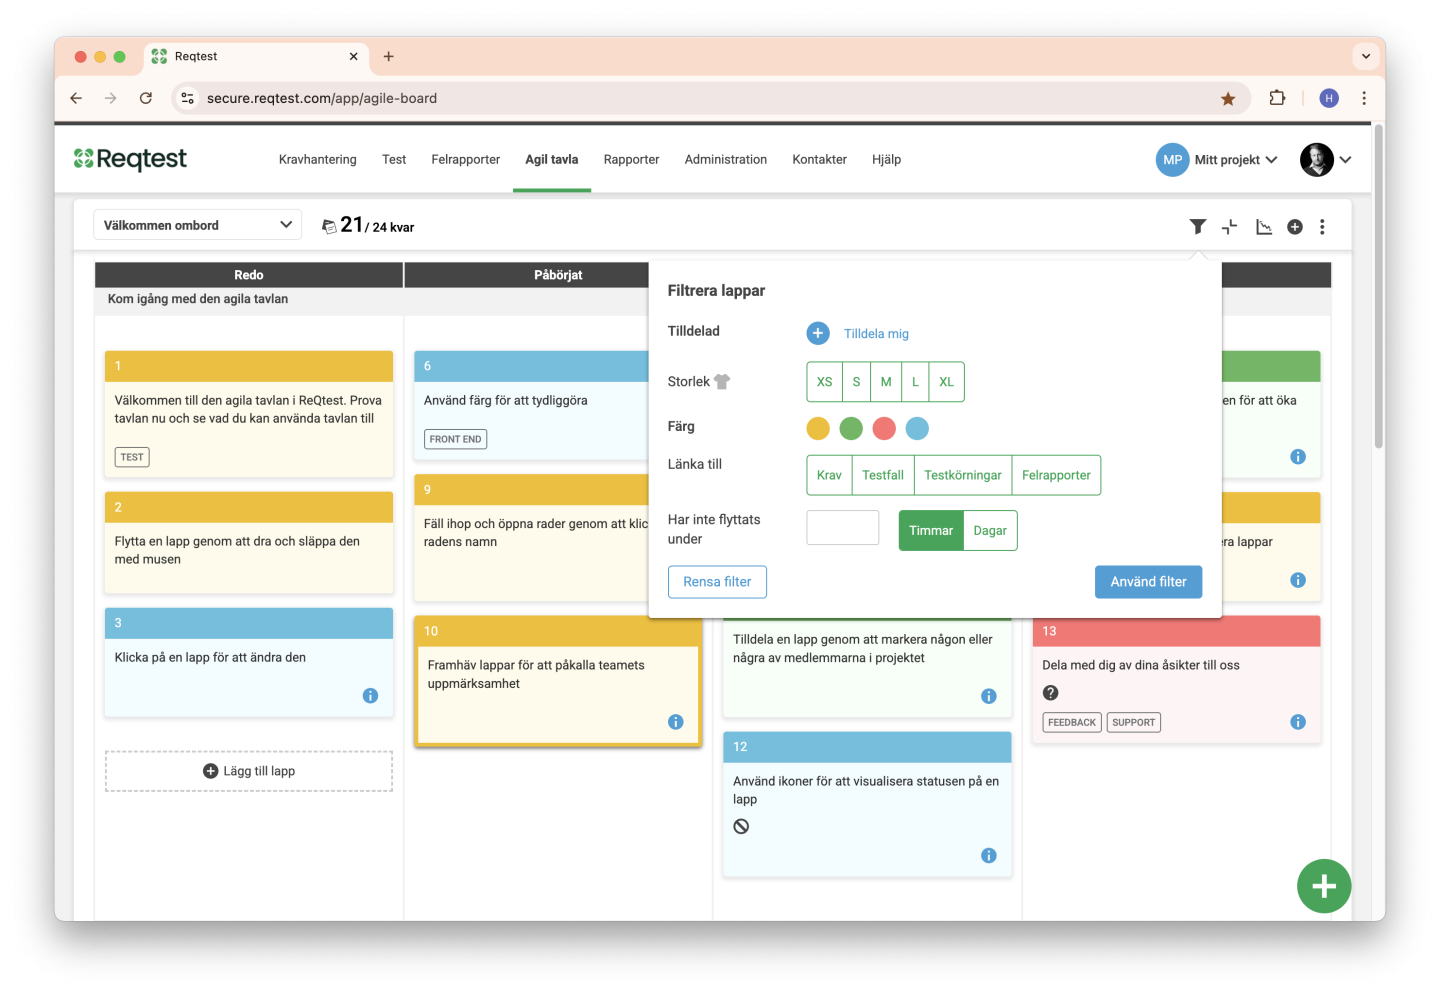Click info icon on card 13
1440x993 pixels.
point(1298,722)
